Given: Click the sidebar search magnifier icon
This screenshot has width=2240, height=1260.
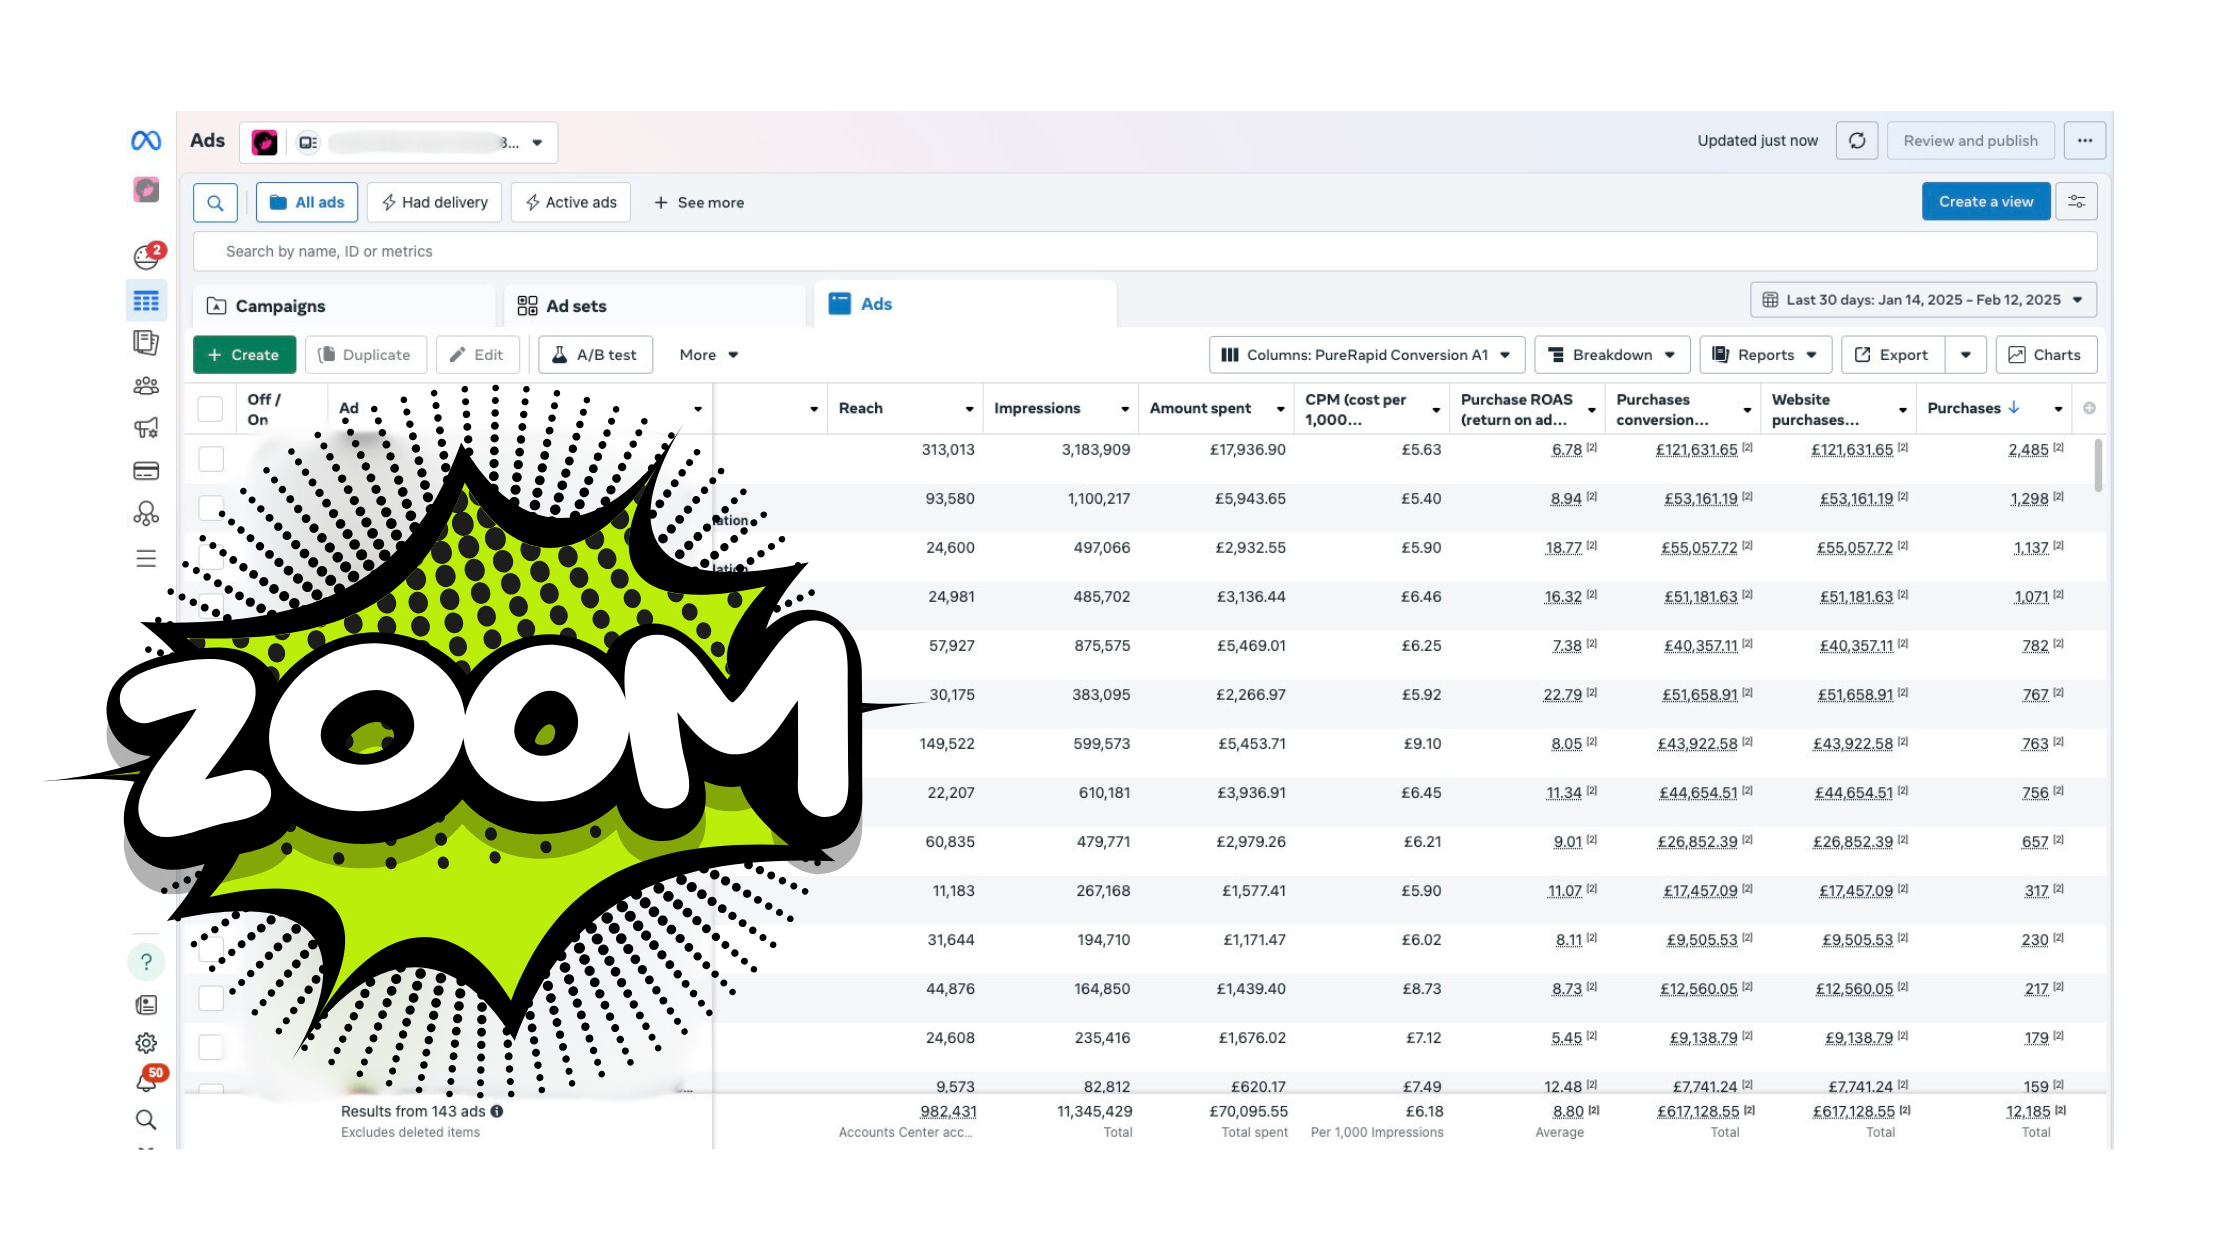Looking at the screenshot, I should click(x=146, y=1120).
